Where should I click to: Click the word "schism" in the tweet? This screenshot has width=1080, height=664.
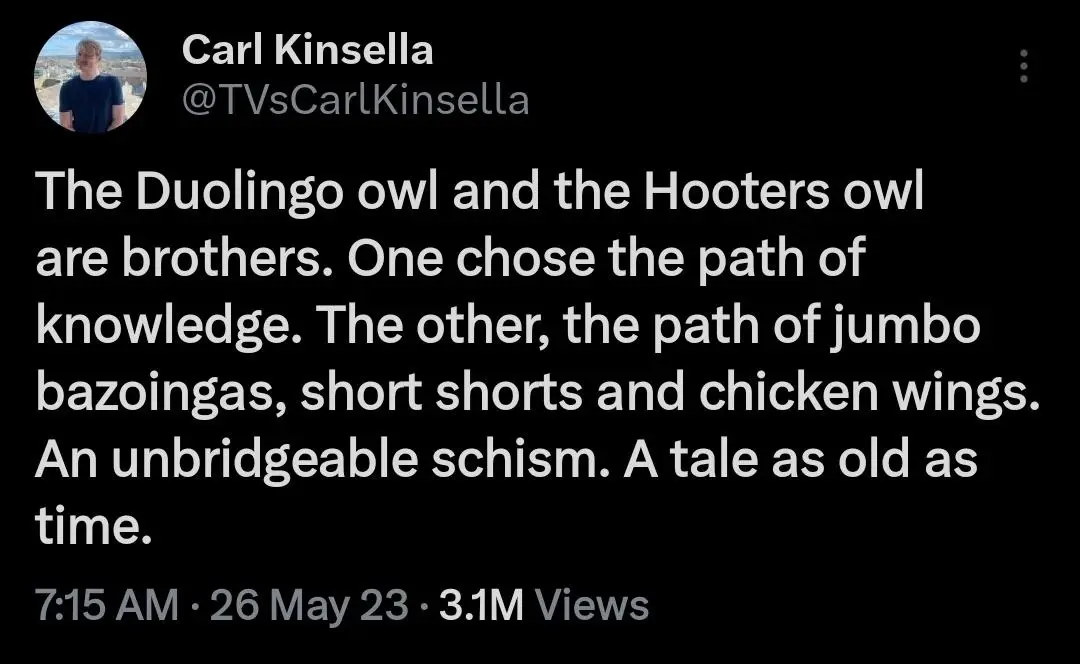529,460
